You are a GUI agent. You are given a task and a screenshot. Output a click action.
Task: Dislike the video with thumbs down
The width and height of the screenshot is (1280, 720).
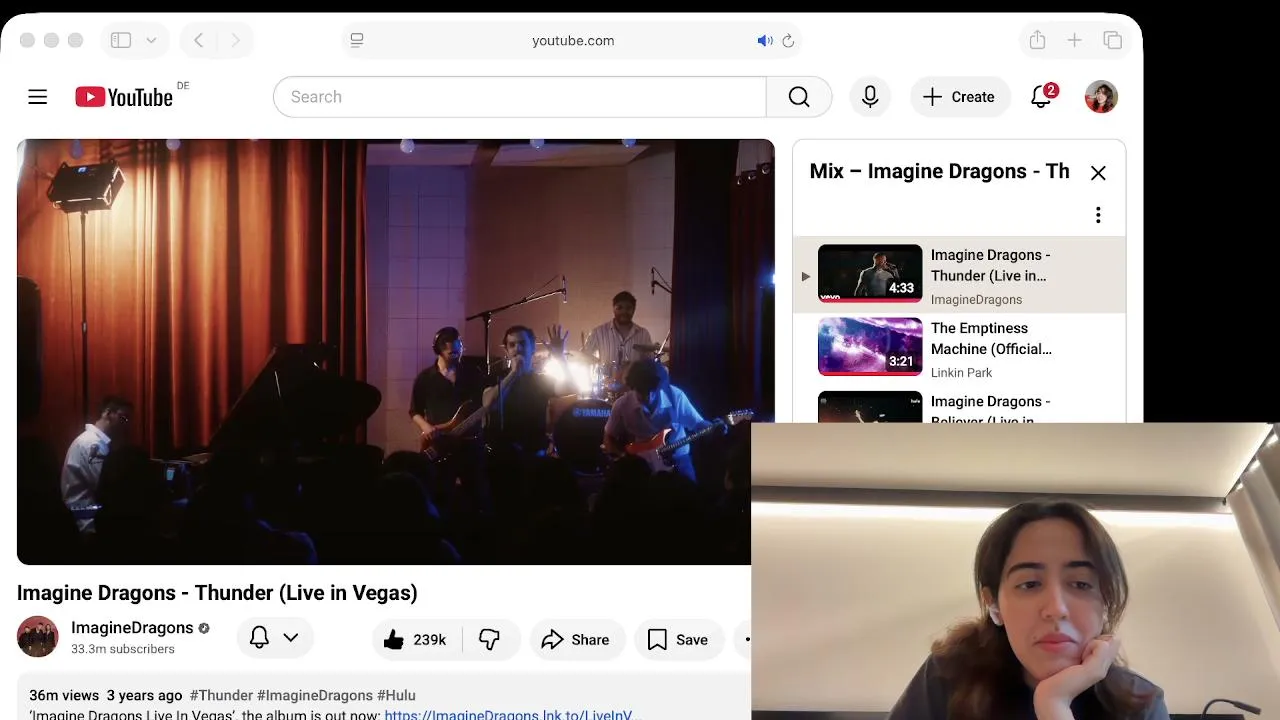tap(489, 640)
